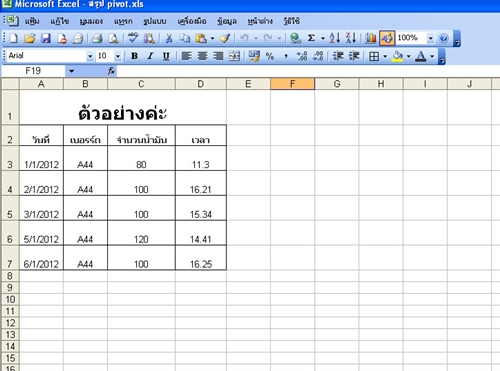Click the Select All corner button
This screenshot has height=371, width=500.
point(10,84)
